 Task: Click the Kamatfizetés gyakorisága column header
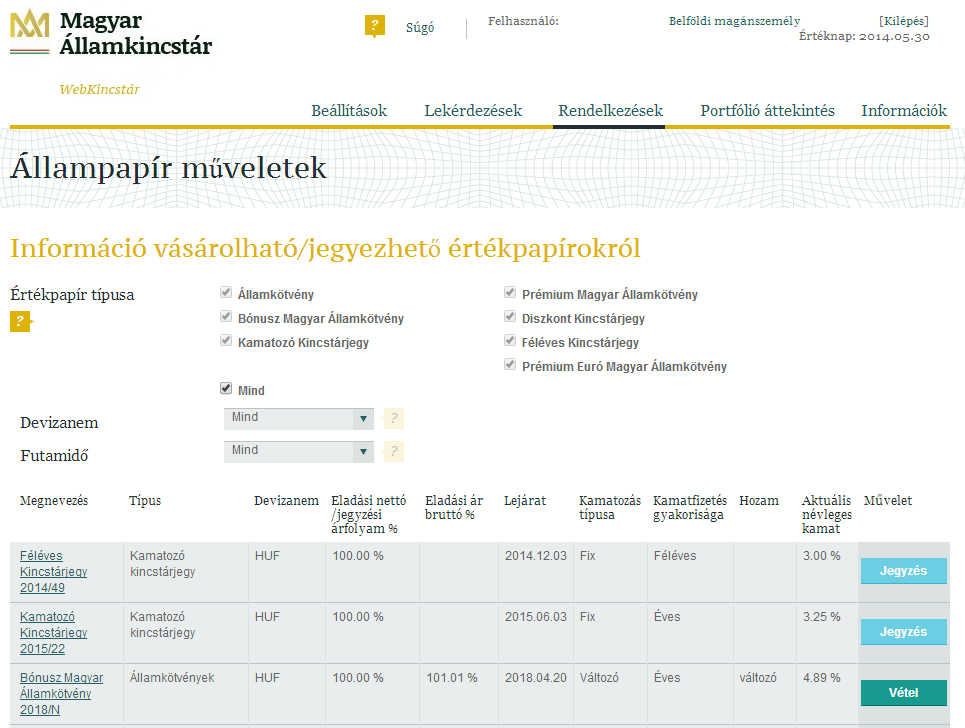(x=690, y=508)
